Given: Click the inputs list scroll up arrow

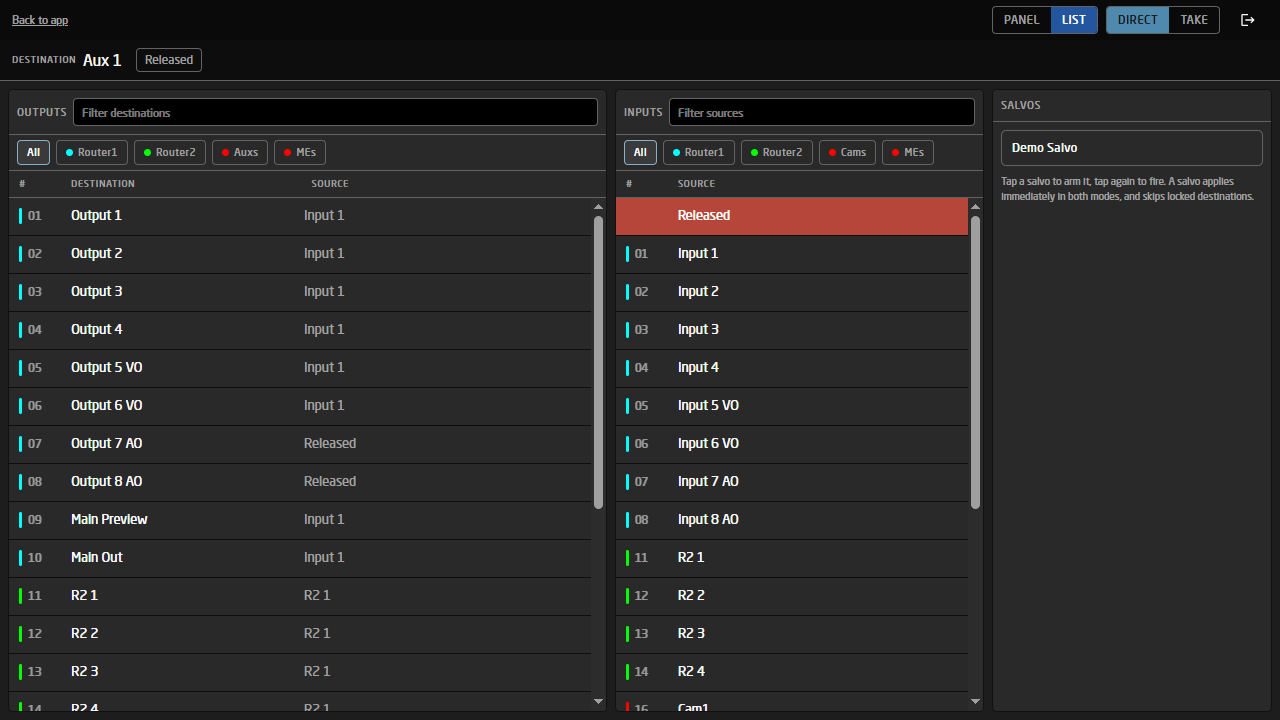Looking at the screenshot, I should [x=975, y=206].
